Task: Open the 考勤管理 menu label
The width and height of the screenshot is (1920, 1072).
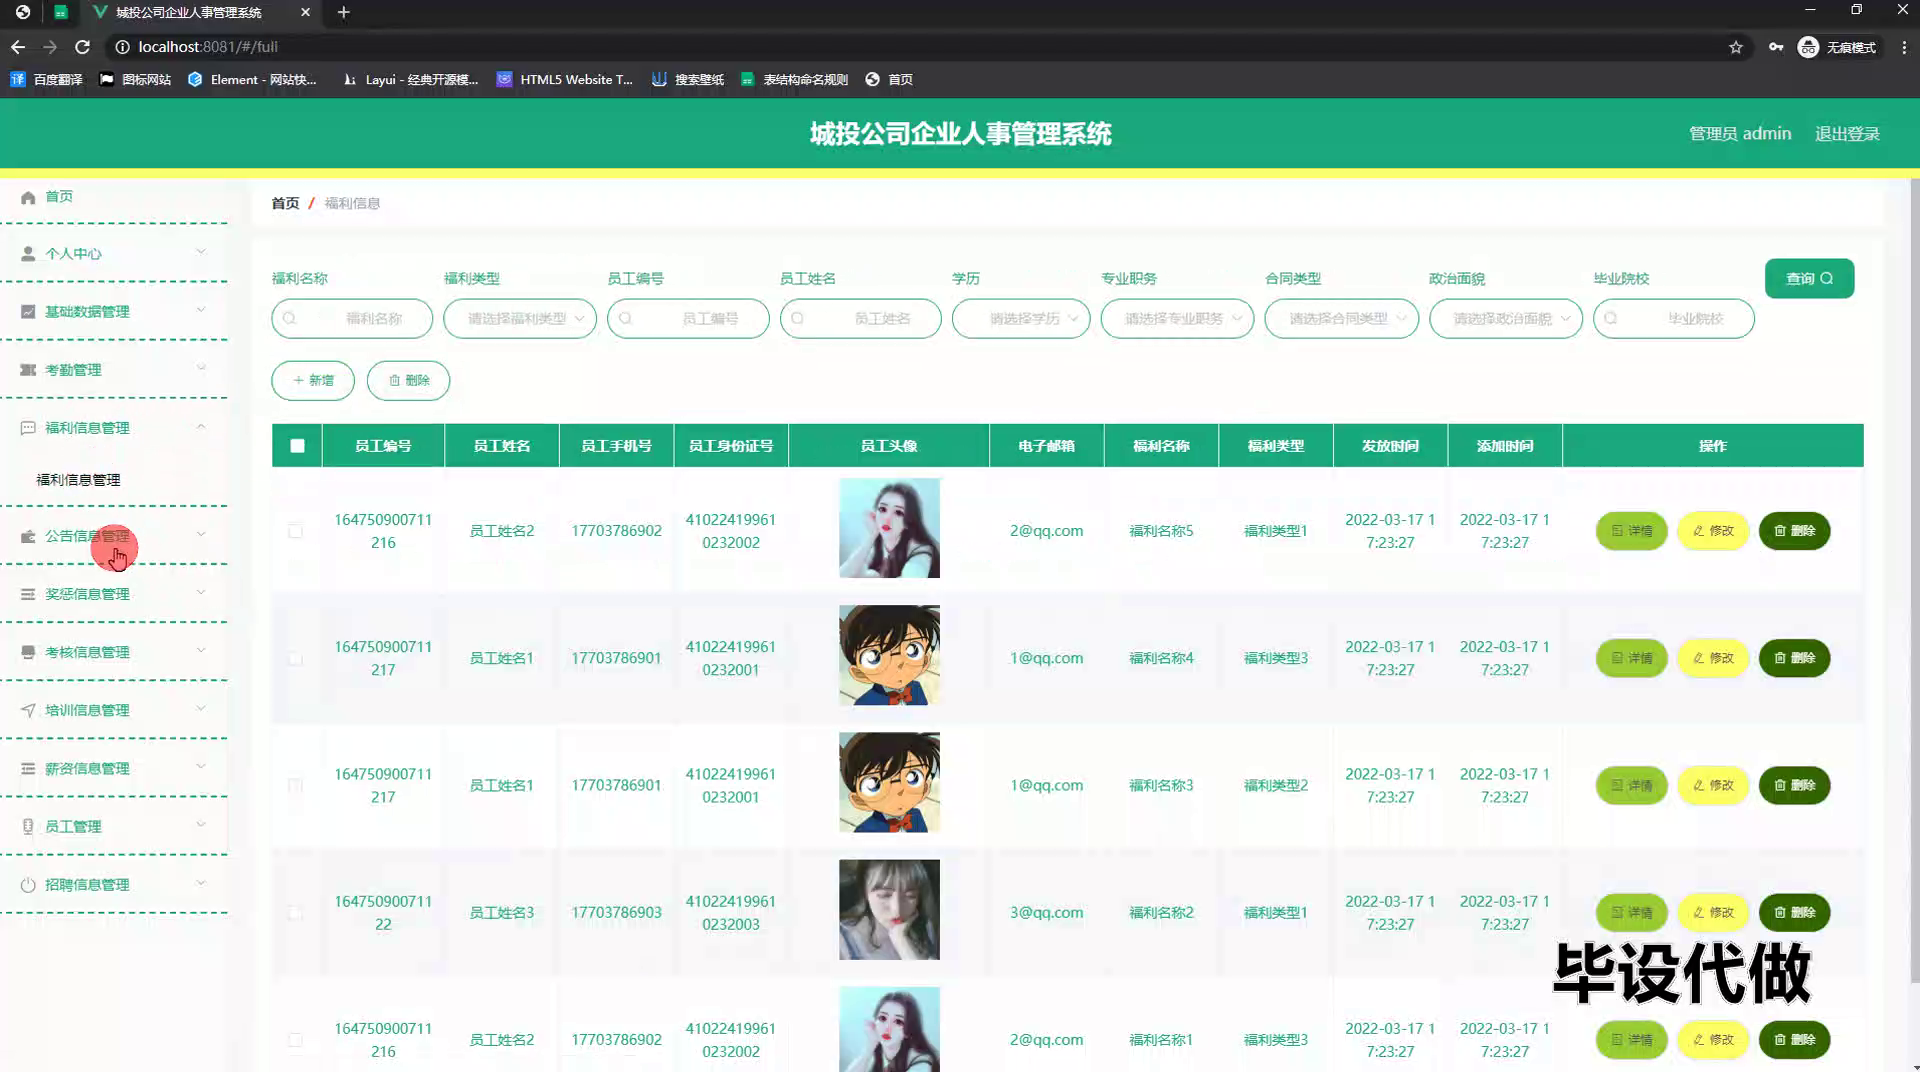Action: click(73, 370)
